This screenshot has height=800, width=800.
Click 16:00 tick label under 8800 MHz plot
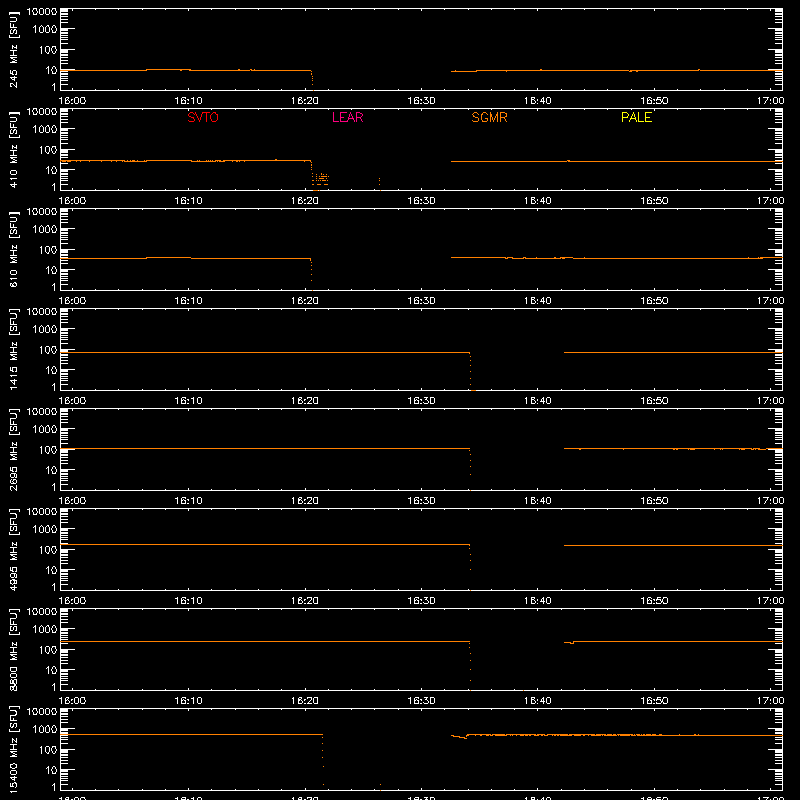pyautogui.click(x=72, y=701)
